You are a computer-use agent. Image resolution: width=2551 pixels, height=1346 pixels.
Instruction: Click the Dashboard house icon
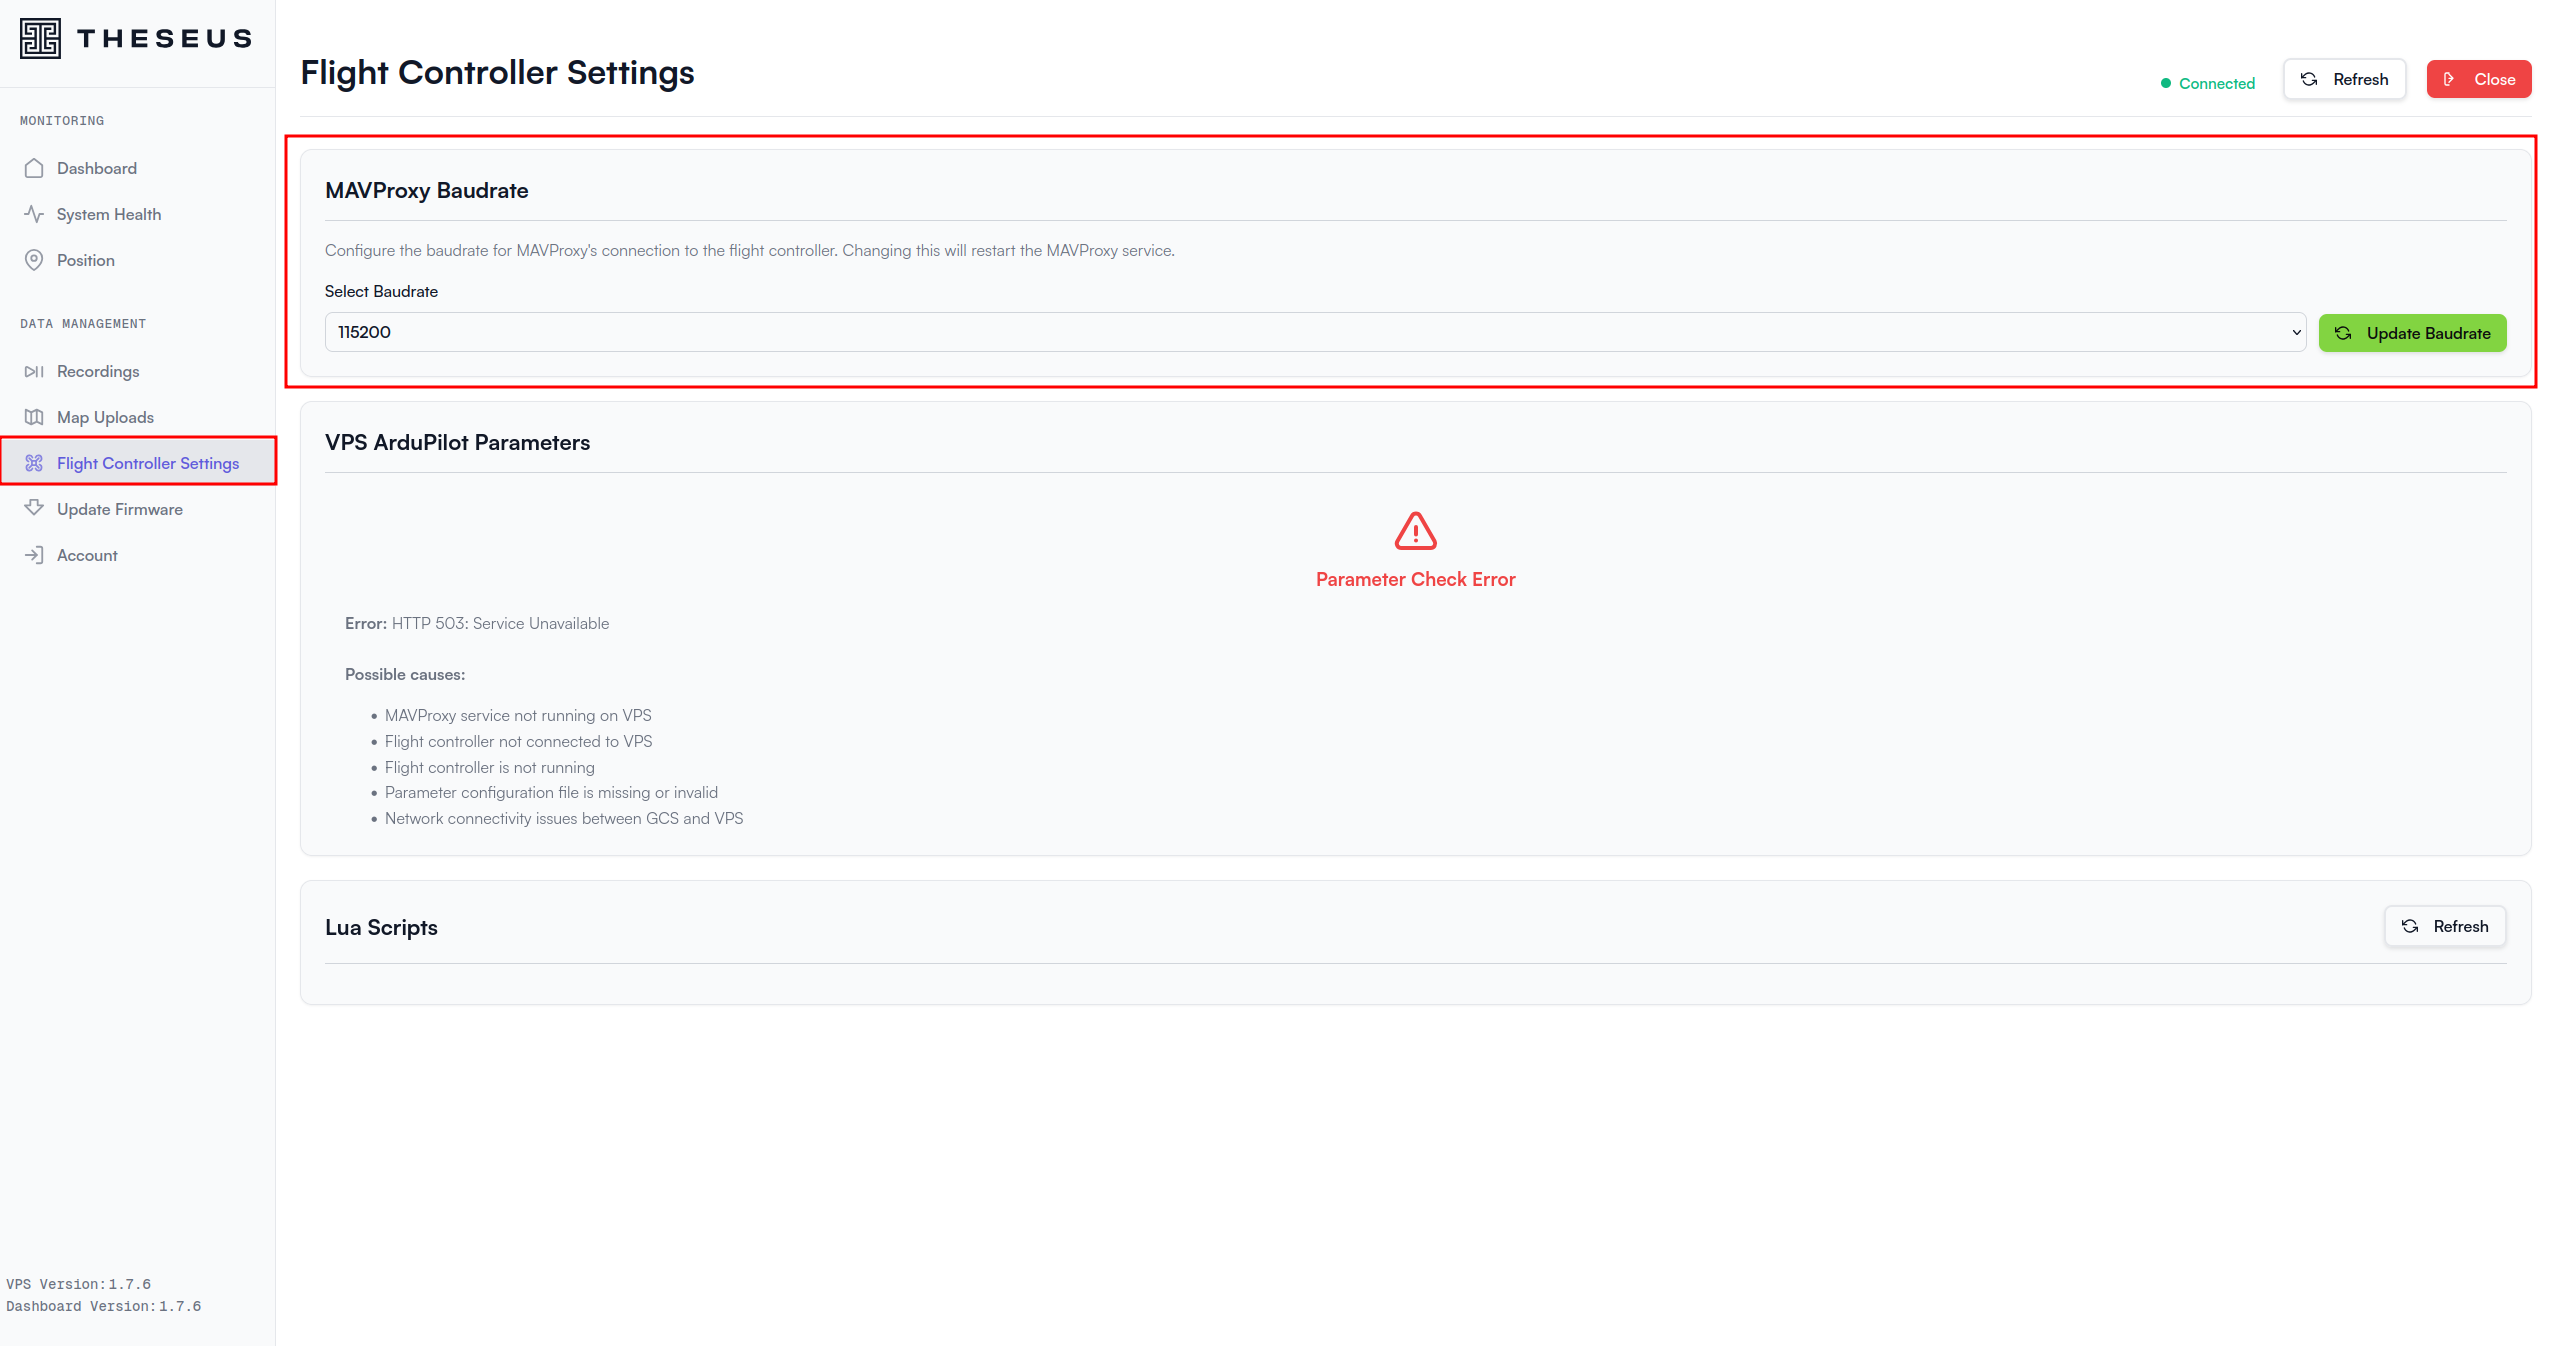[x=34, y=168]
